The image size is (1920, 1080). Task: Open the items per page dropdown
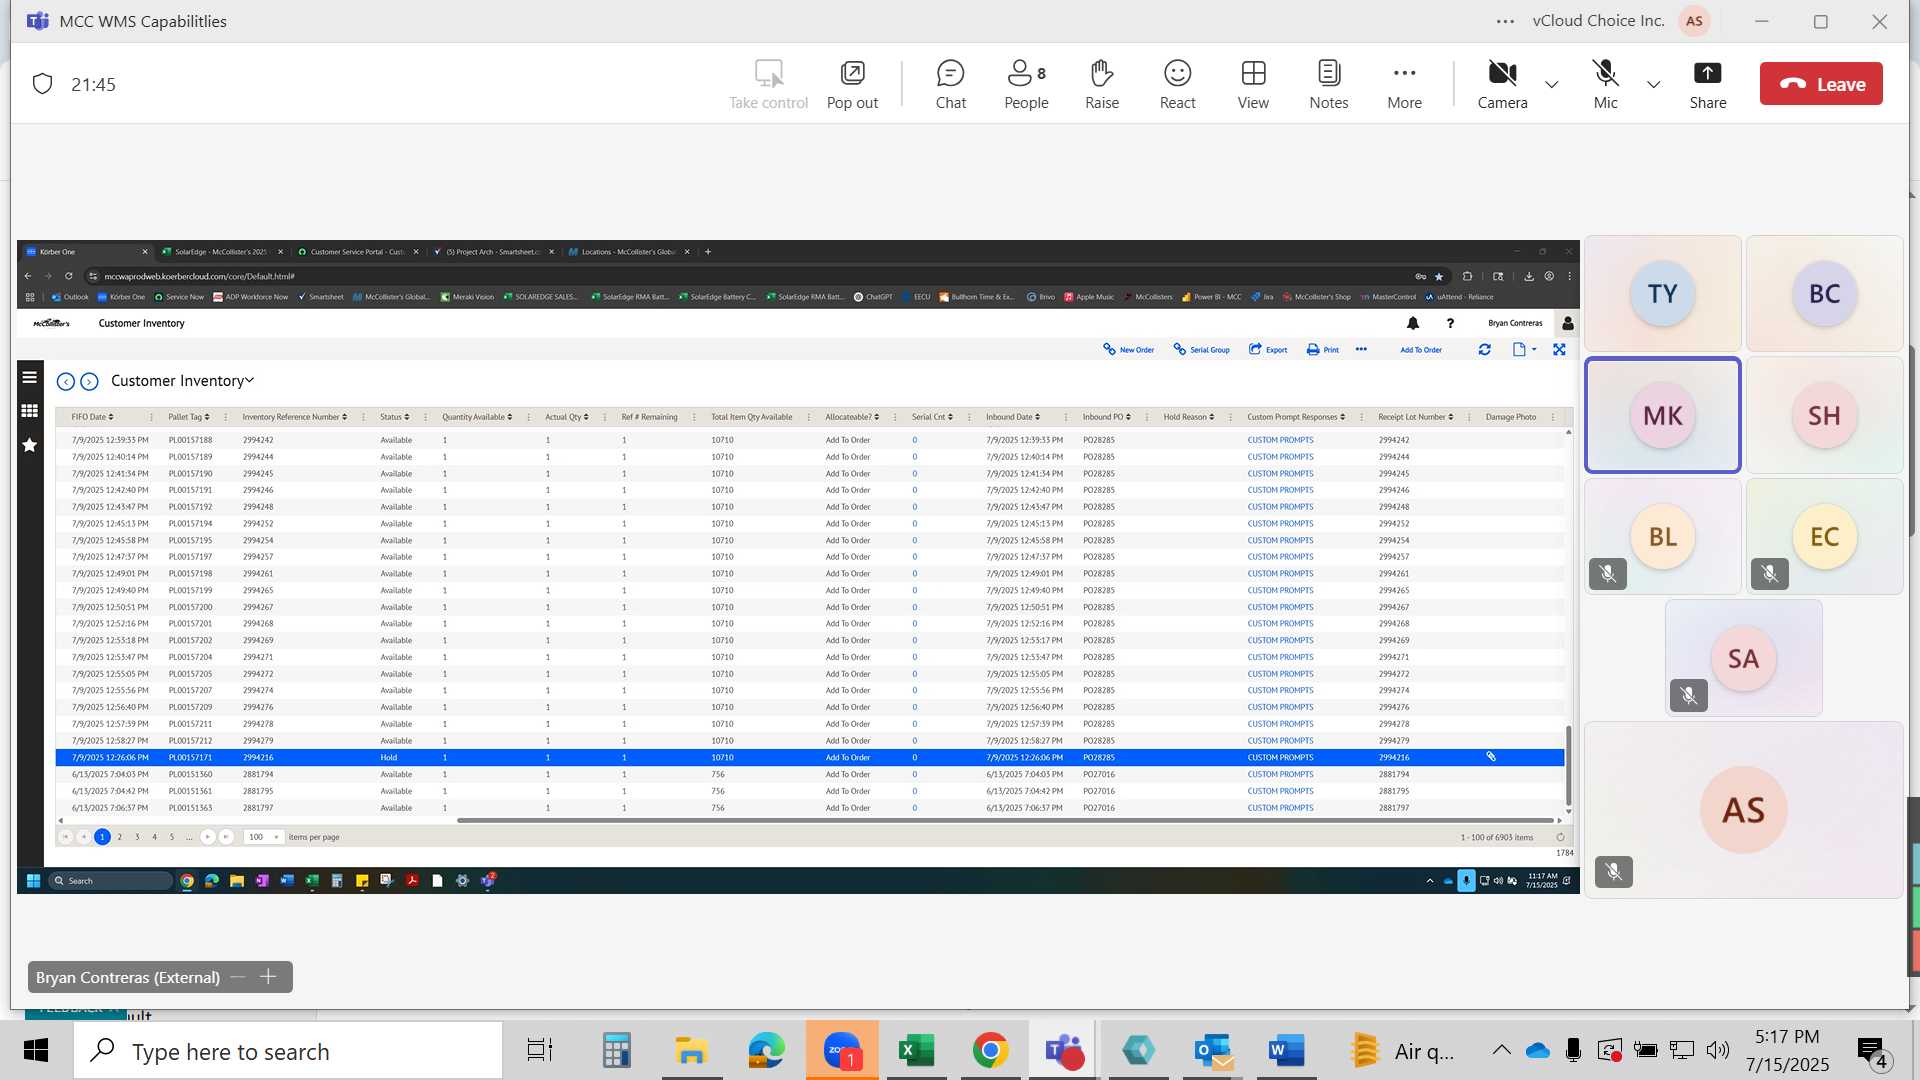point(263,837)
